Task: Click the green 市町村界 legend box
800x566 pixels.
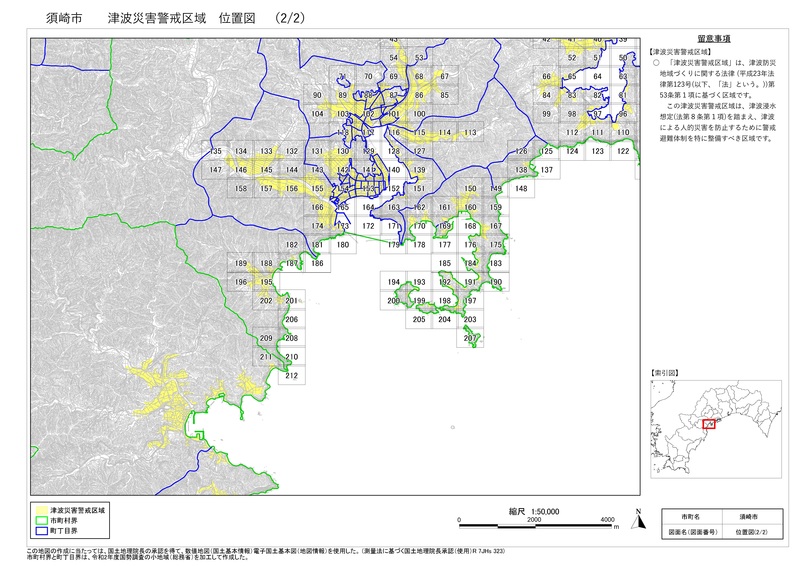Action: [x=41, y=521]
